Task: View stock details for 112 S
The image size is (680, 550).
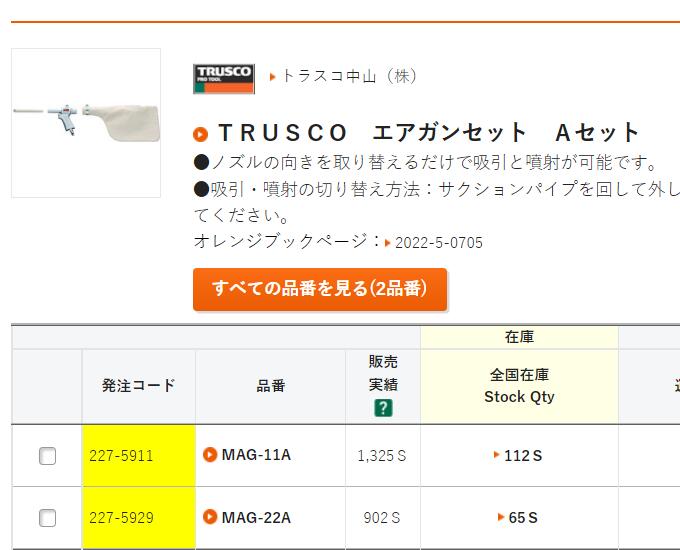Action: (522, 456)
